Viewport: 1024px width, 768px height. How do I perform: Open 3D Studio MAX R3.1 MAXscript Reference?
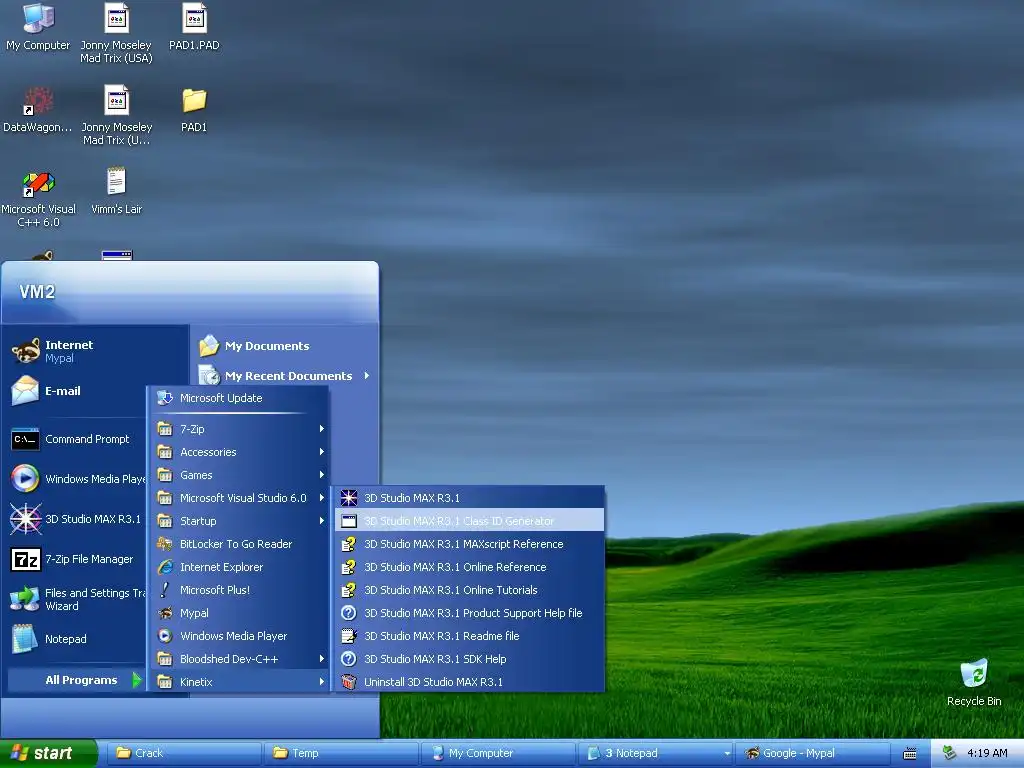[x=469, y=544]
